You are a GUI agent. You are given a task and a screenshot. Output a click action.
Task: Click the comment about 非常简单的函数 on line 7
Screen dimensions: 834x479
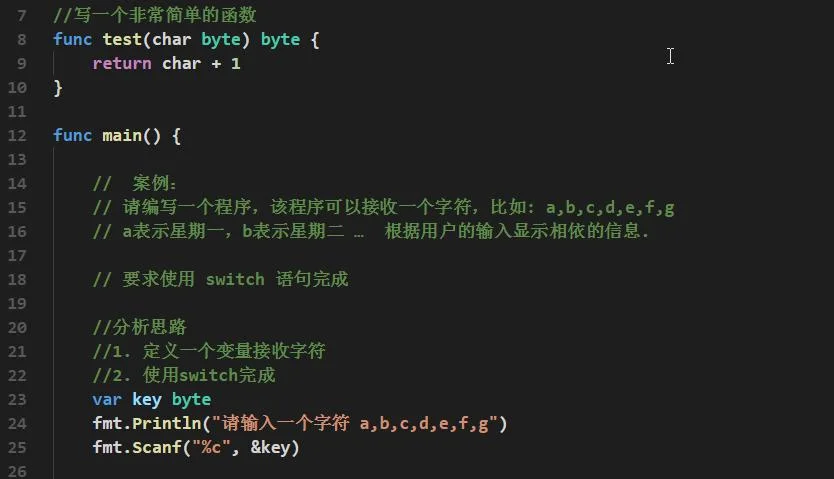155,15
